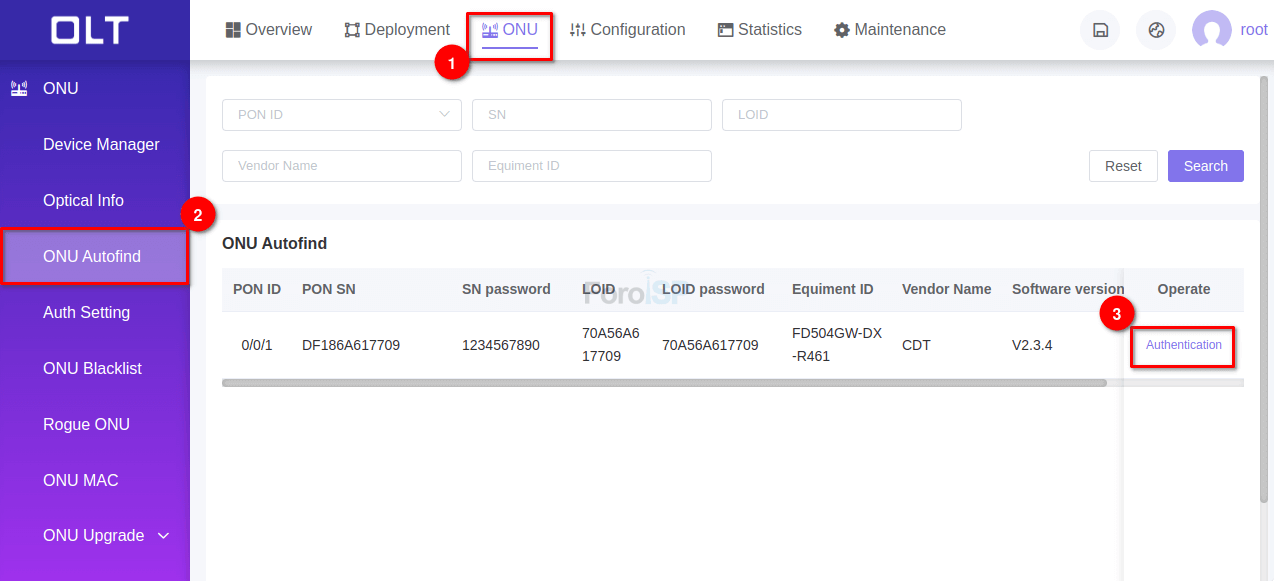Click the Reset button
Image resolution: width=1274 pixels, height=581 pixels.
point(1123,166)
